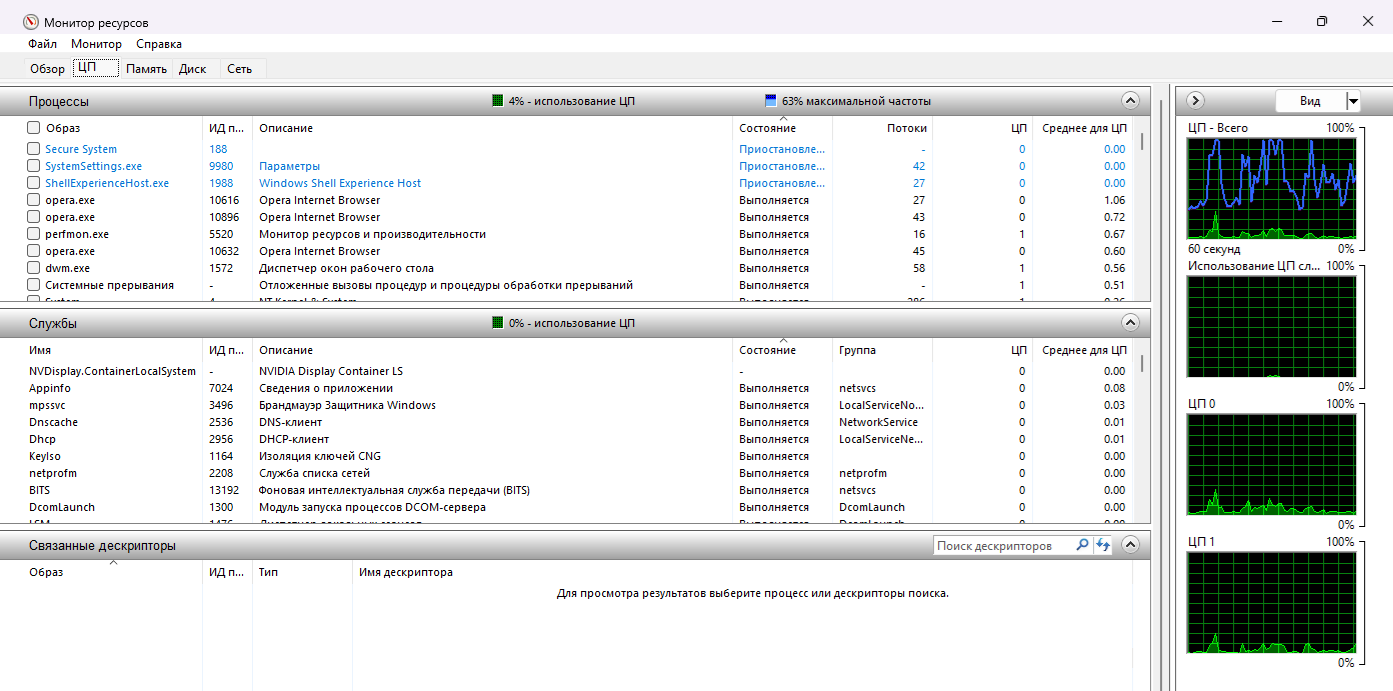Restore the window using the title bar button
1393x691 pixels.
pos(1321,22)
